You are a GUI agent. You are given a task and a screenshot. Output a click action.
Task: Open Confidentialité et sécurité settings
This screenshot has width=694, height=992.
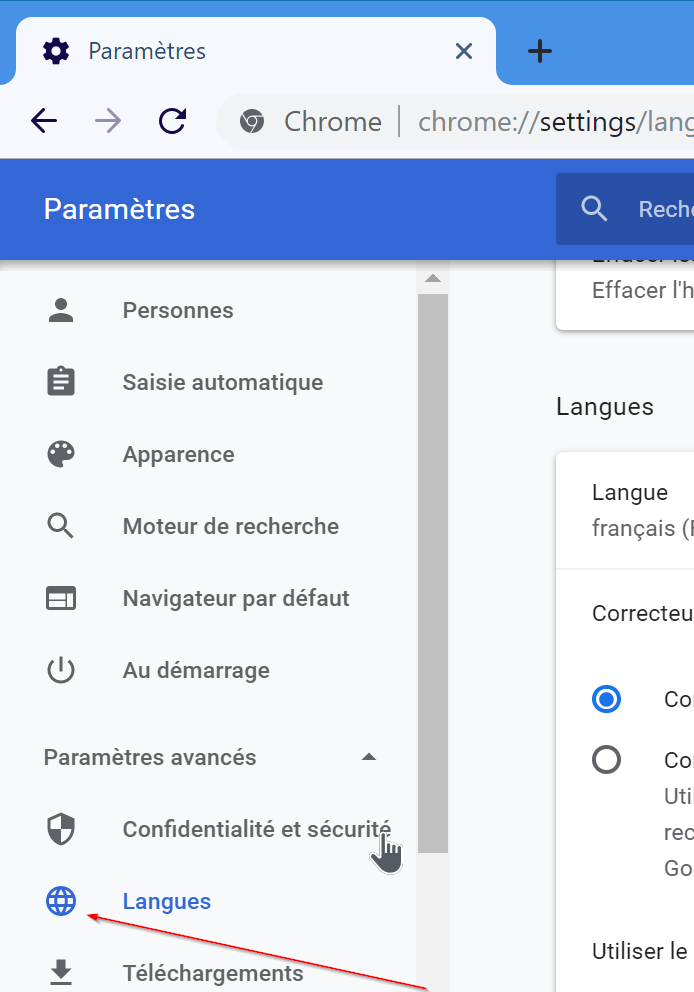point(257,829)
